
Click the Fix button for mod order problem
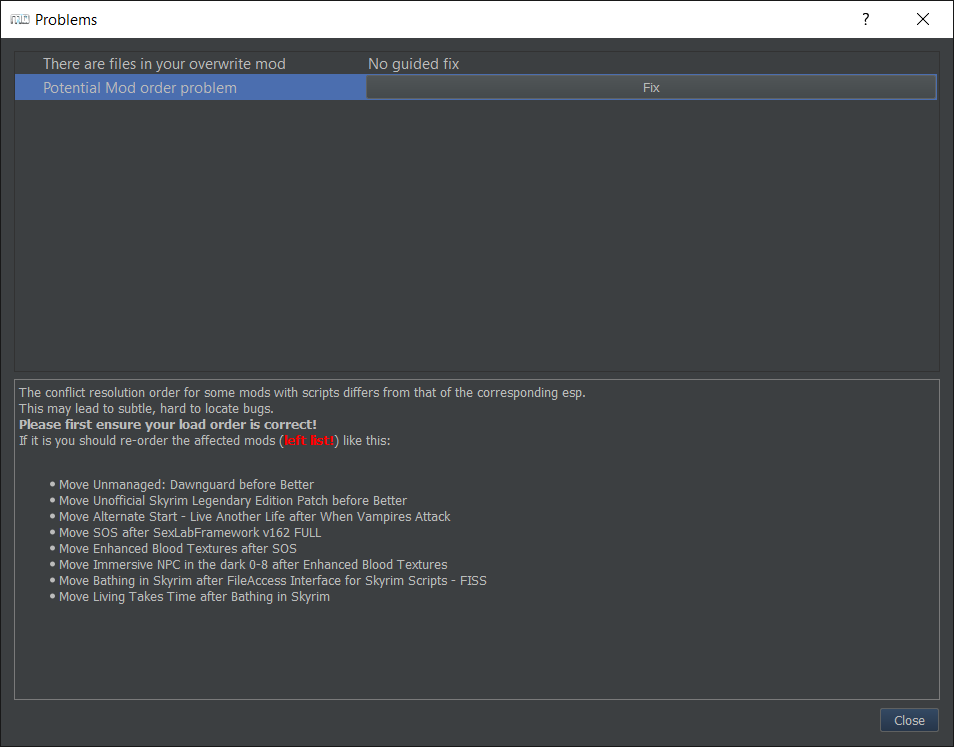[x=651, y=88]
